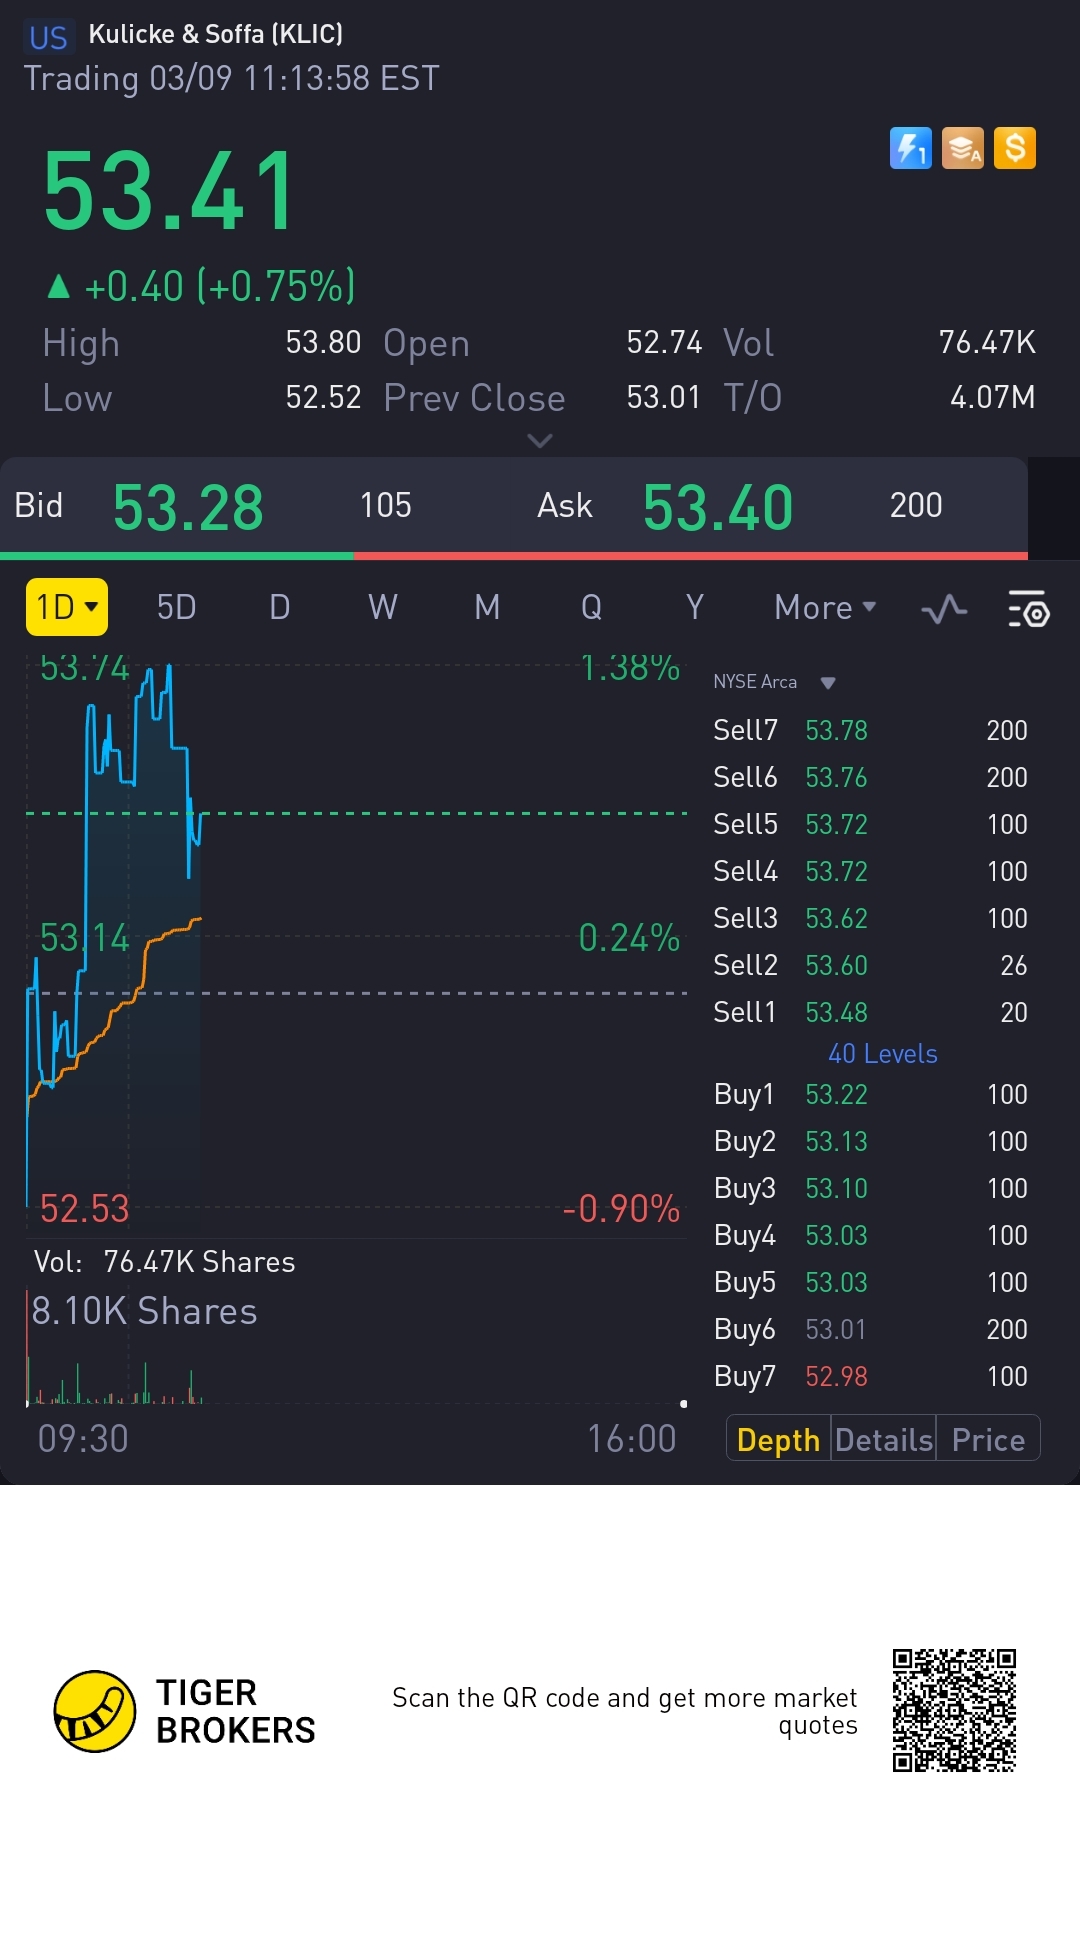Switch to the Price tab
Viewport: 1080px width, 1938px height.
point(988,1439)
